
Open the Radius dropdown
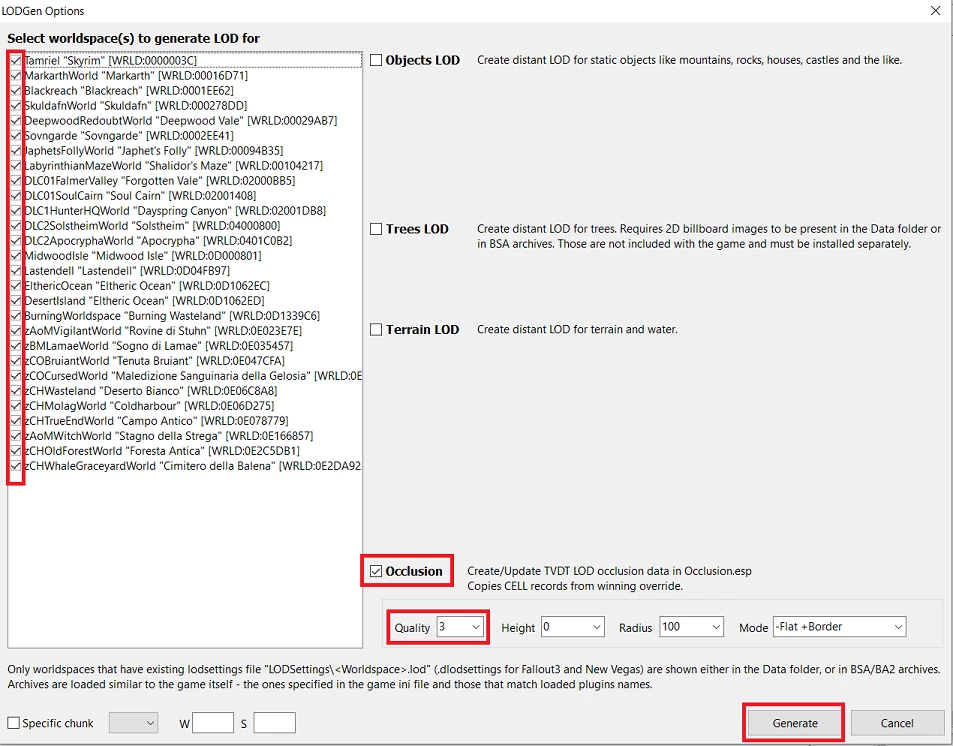pos(692,627)
